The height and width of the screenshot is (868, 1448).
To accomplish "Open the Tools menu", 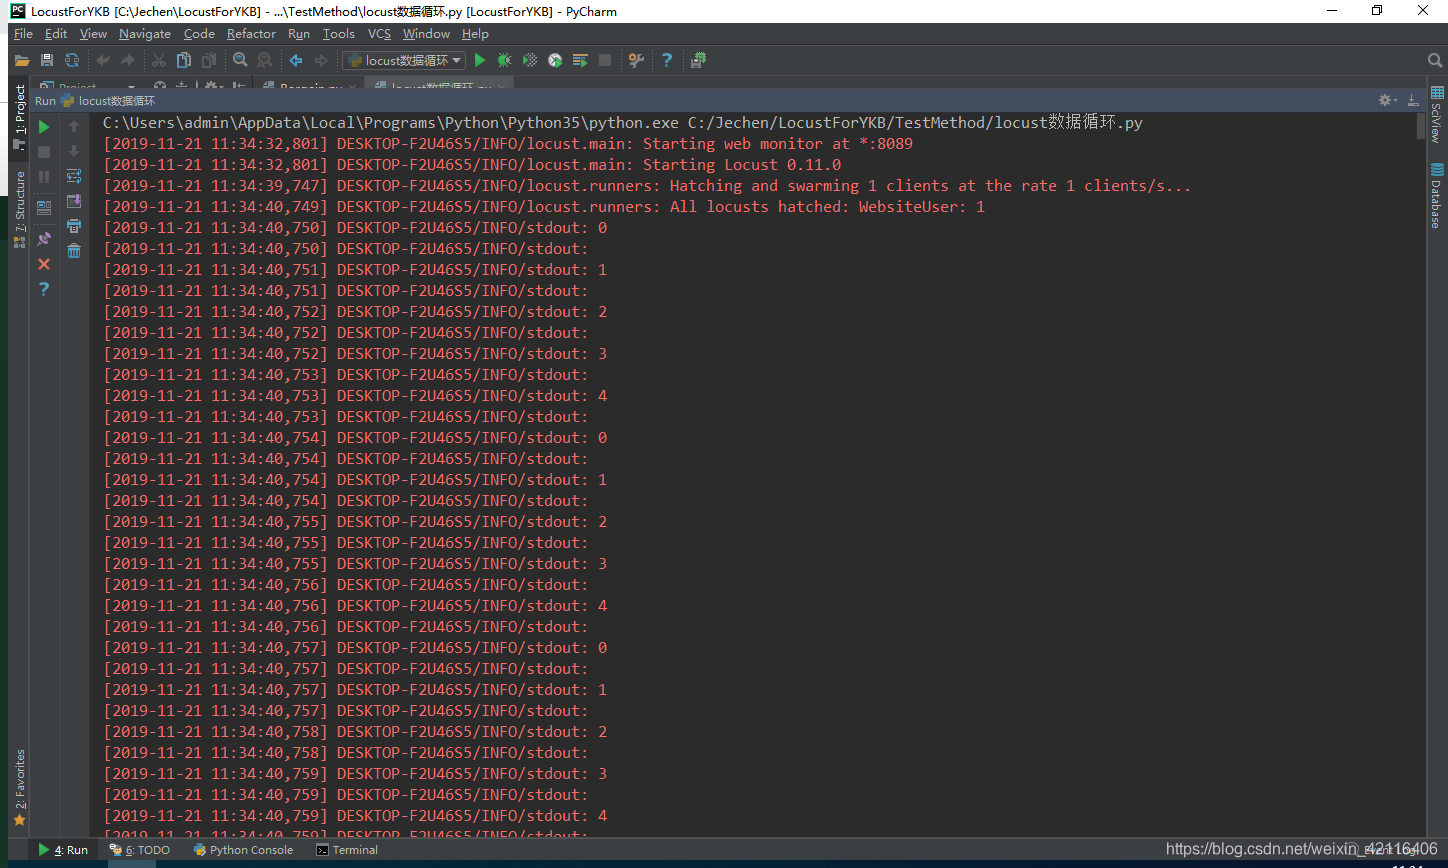I will click(339, 34).
